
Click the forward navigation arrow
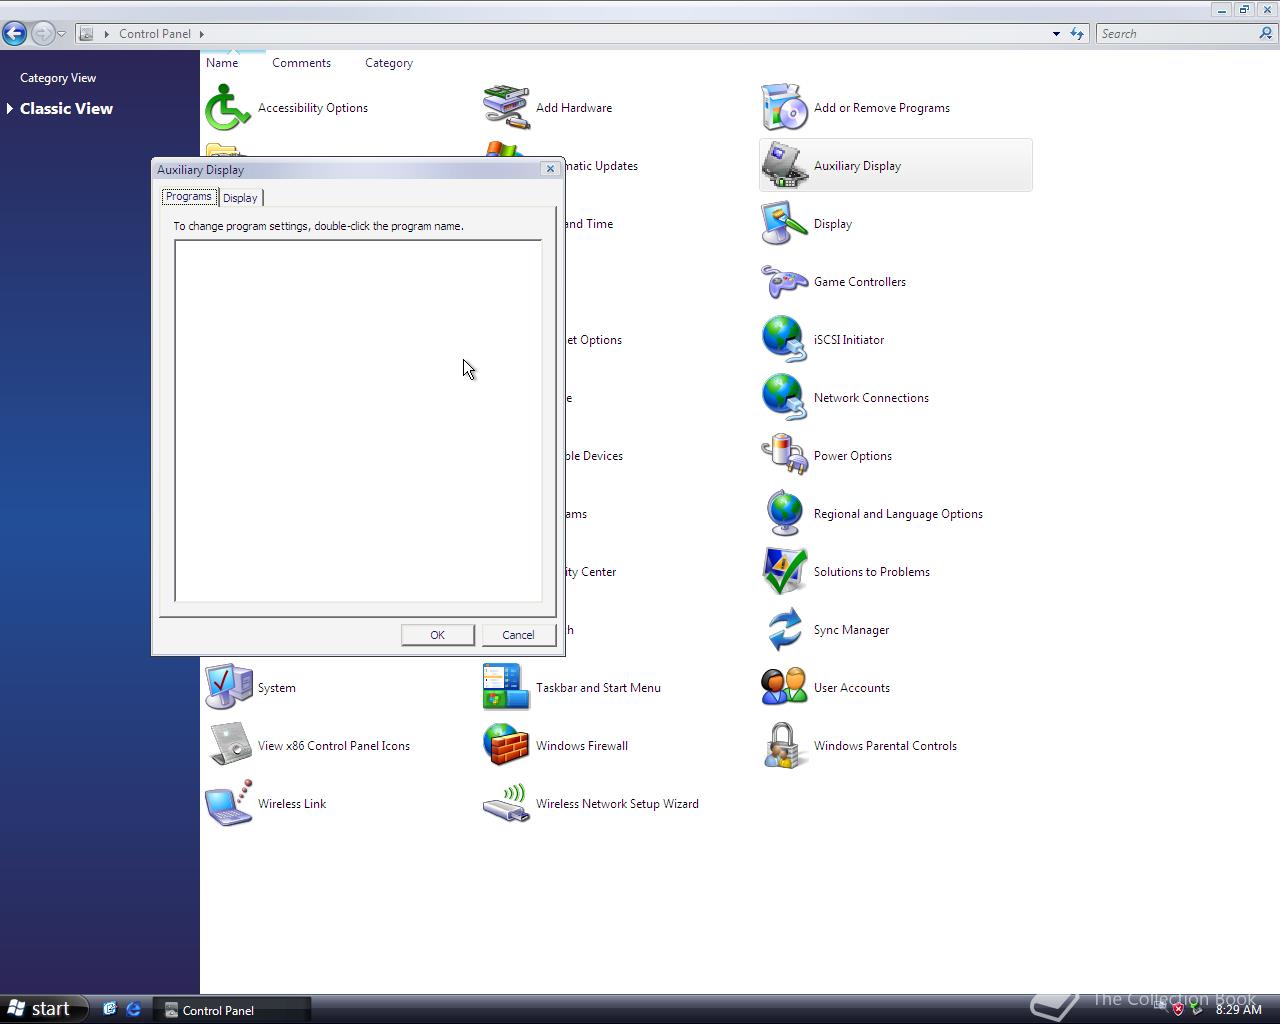[41, 33]
